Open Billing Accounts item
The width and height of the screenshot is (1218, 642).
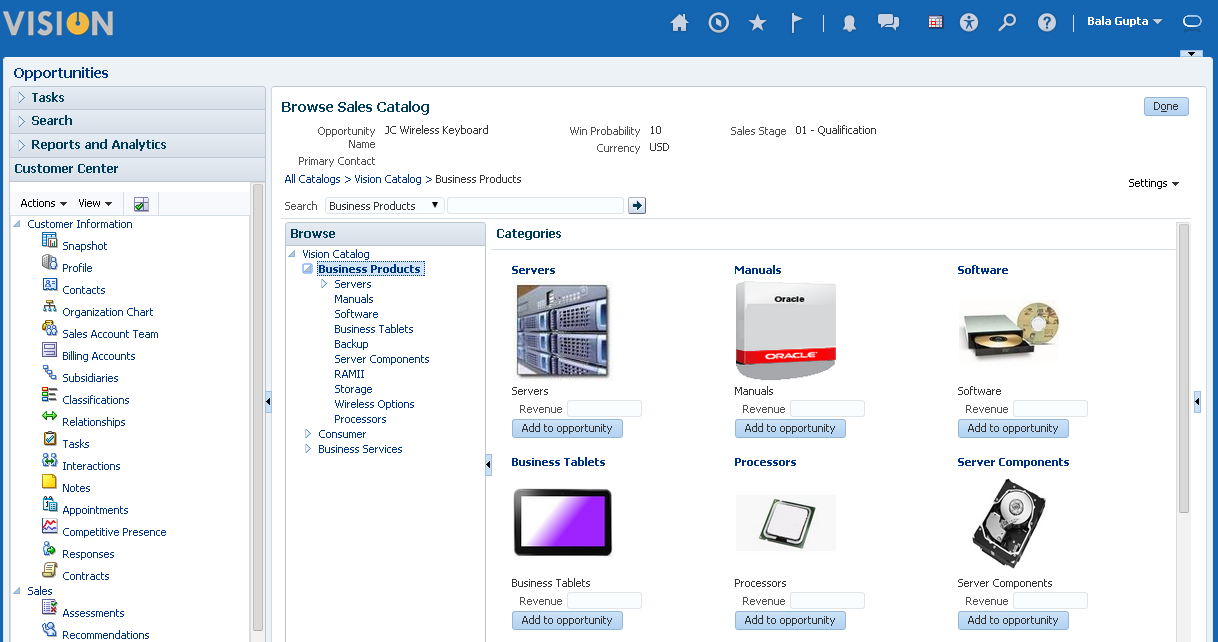pyautogui.click(x=98, y=356)
